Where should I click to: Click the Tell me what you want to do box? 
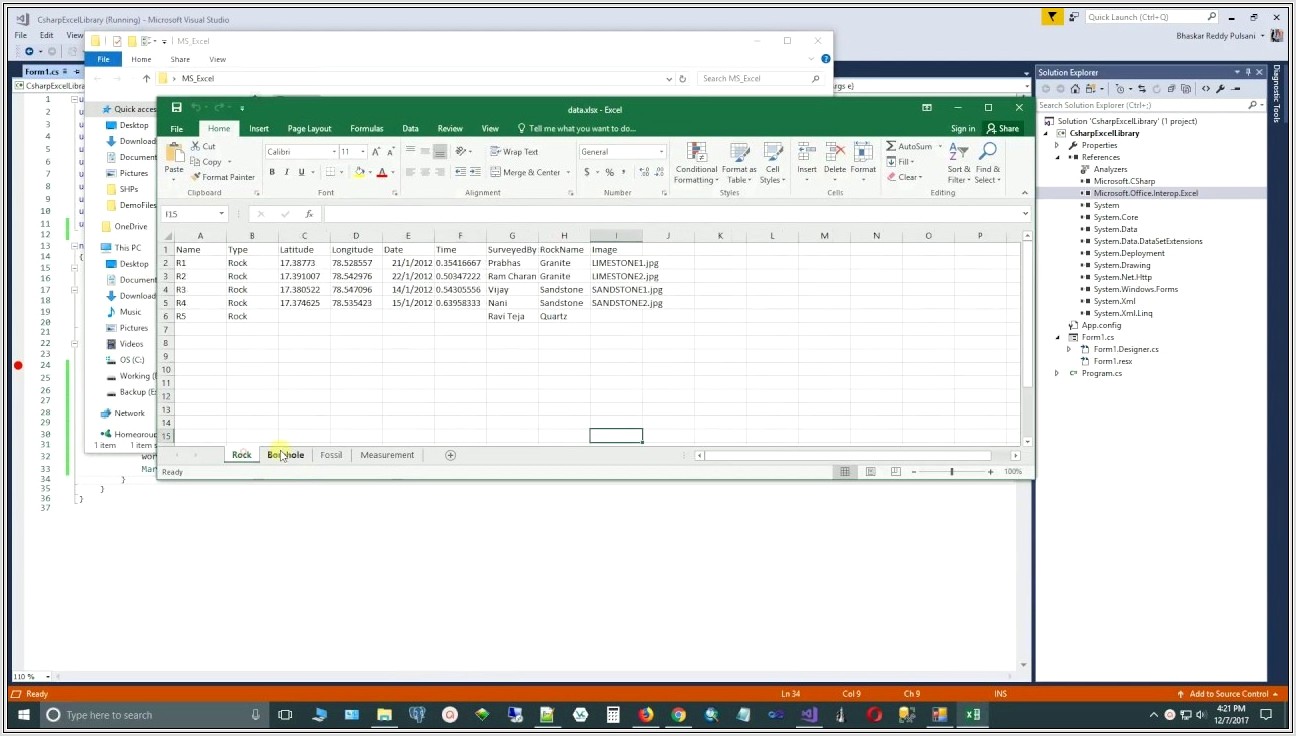(x=577, y=129)
